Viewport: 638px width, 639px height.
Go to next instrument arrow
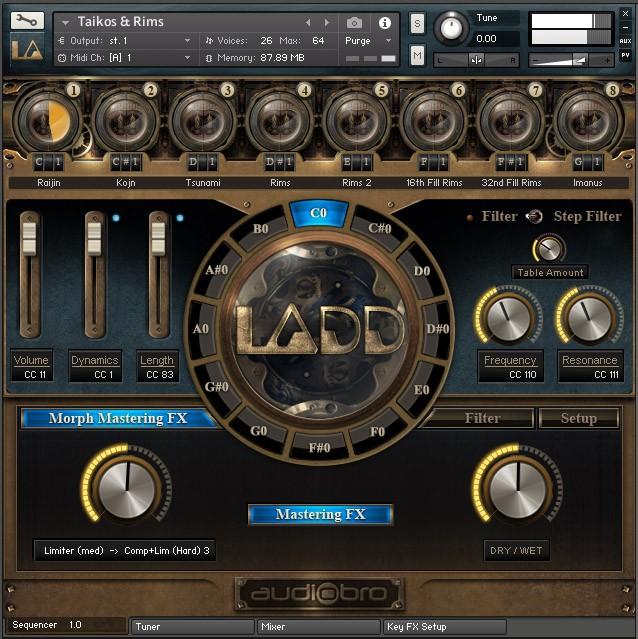coord(327,22)
